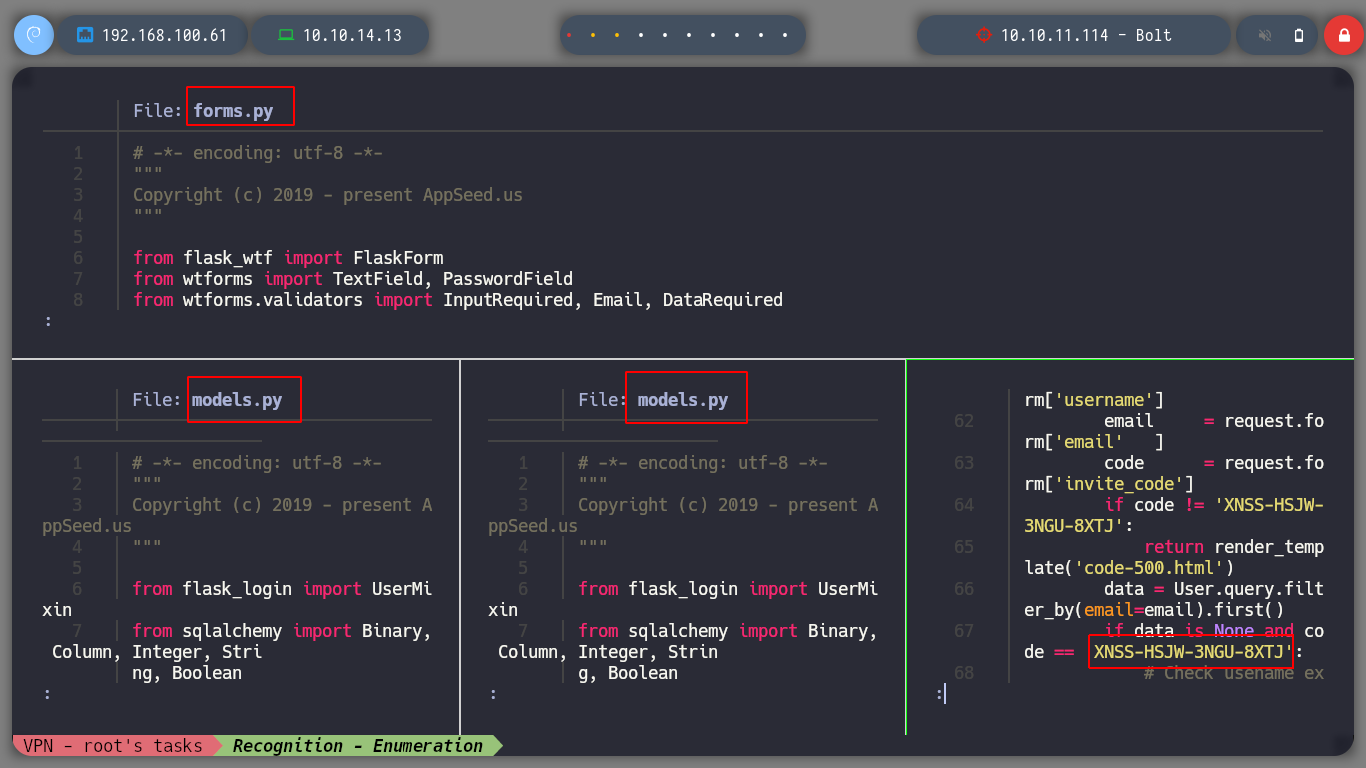The width and height of the screenshot is (1366, 768).
Task: Click the late('code-500.html') text
Action: click(1129, 568)
